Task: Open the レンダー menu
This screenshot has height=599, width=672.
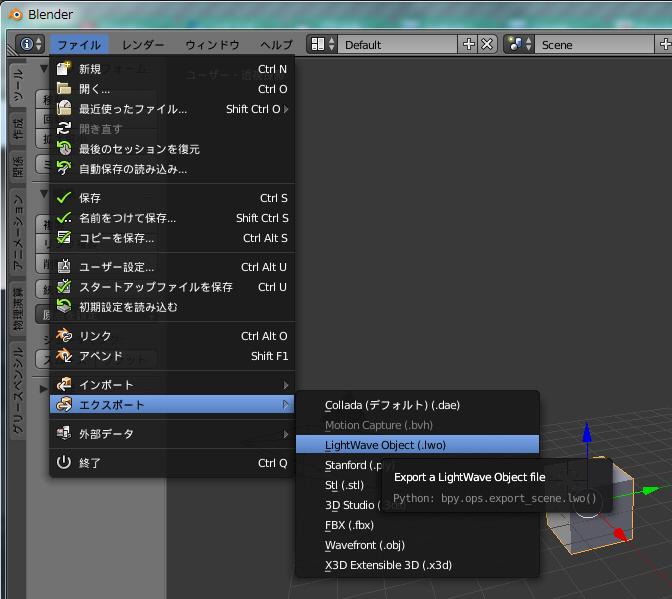Action: [x=143, y=45]
